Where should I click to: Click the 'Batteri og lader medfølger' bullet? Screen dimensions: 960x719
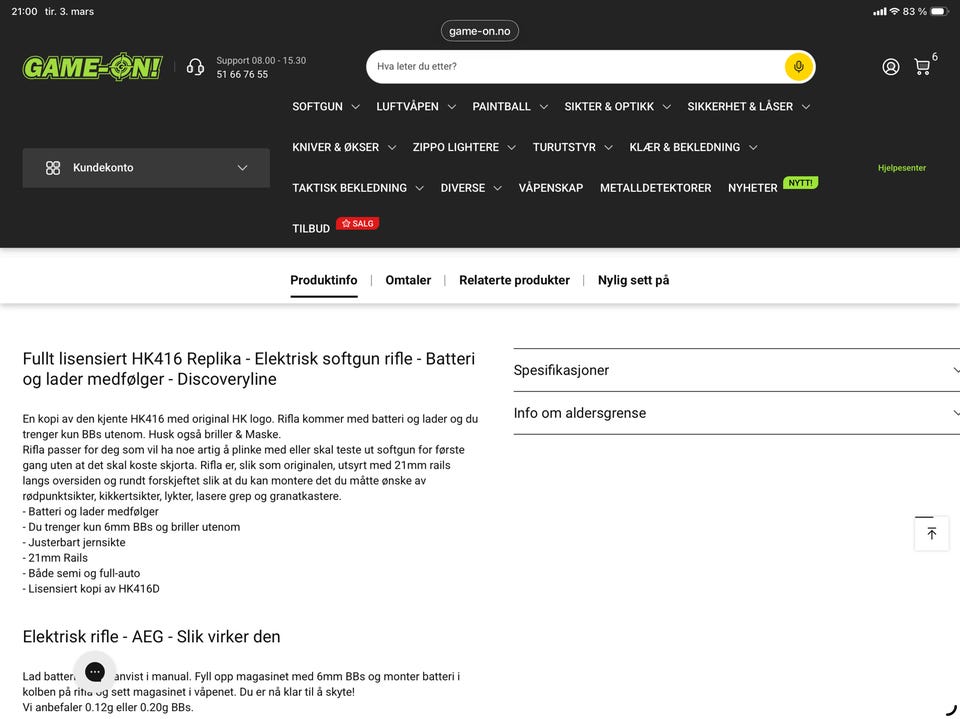click(91, 511)
